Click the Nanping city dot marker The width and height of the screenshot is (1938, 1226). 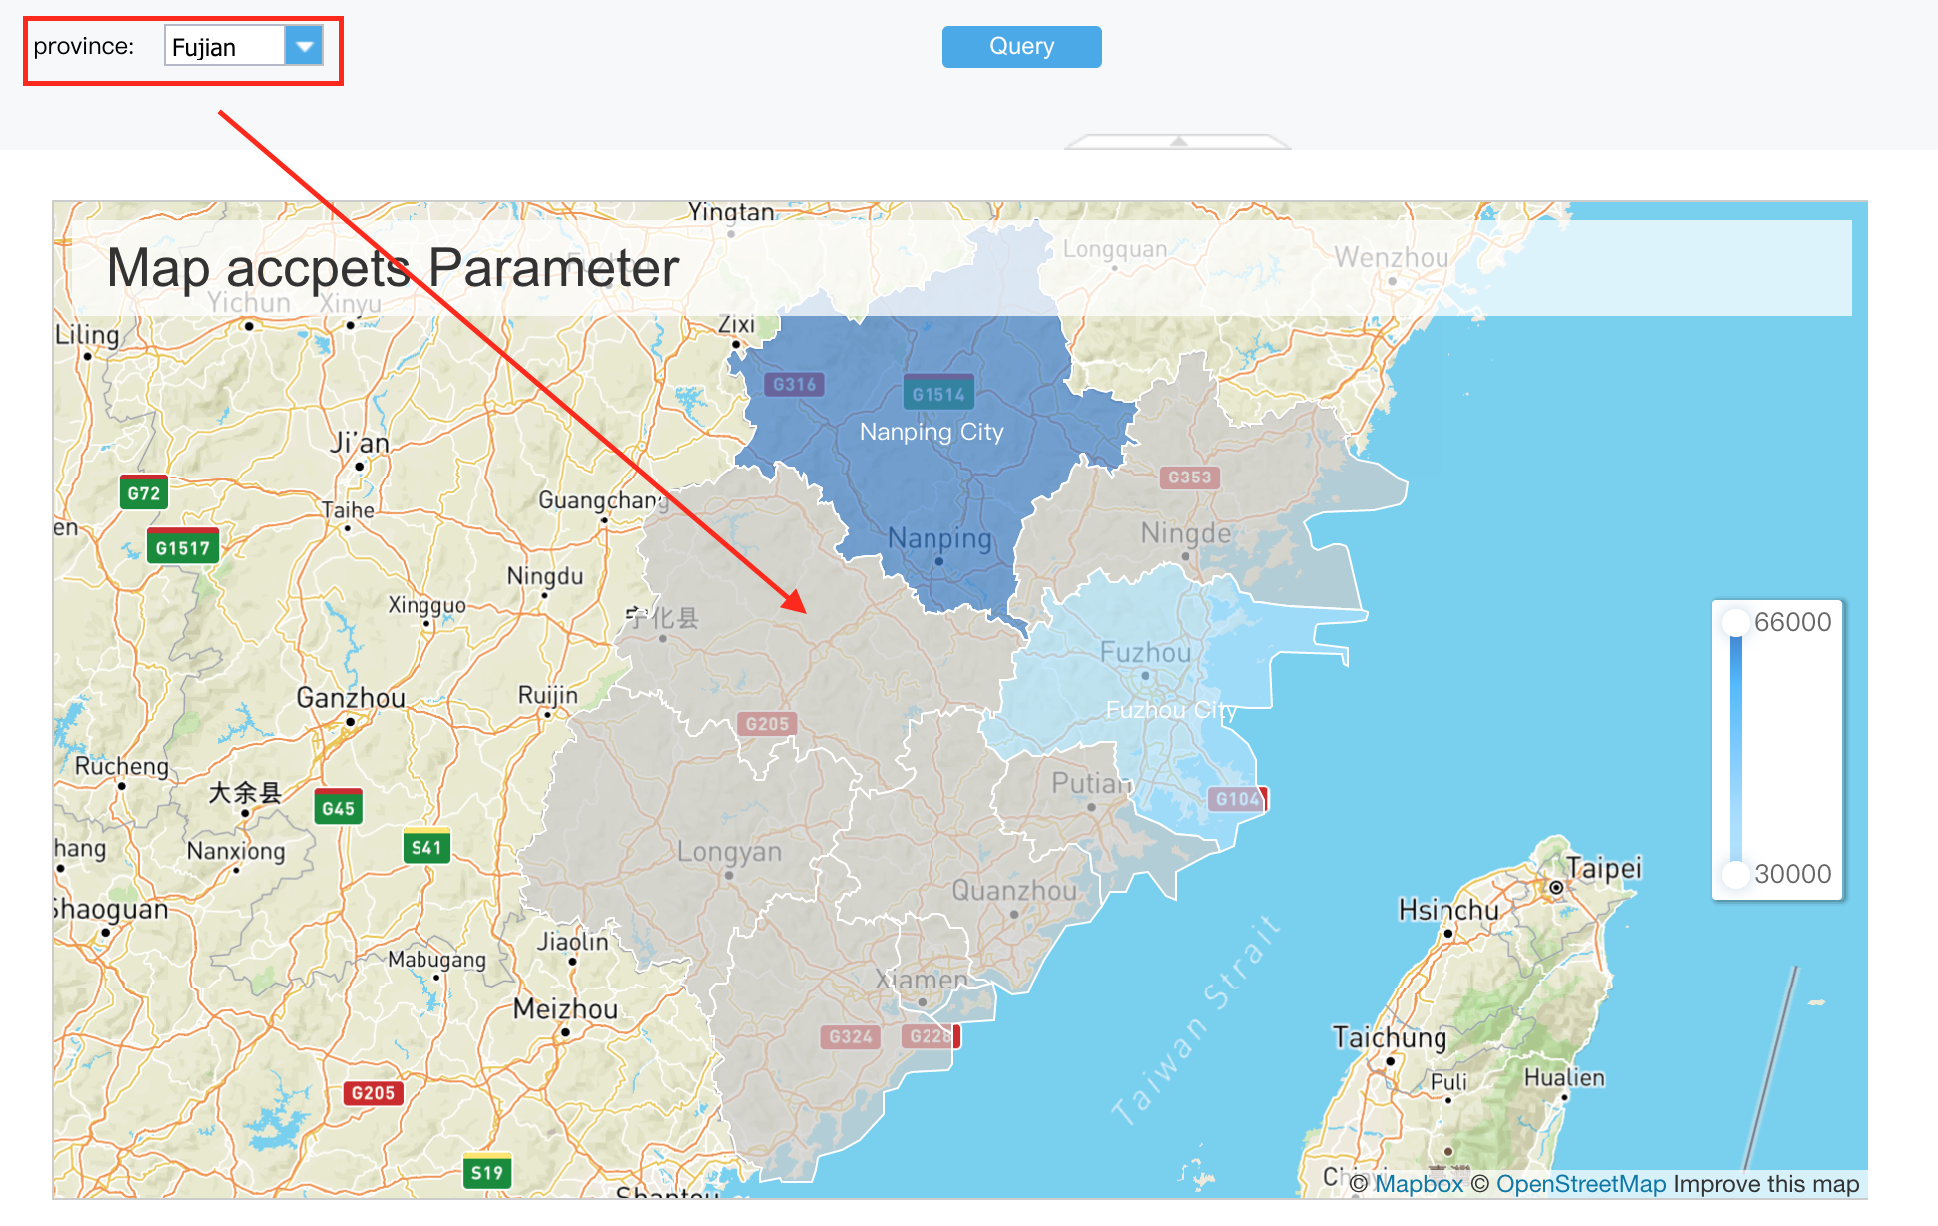pyautogui.click(x=937, y=560)
